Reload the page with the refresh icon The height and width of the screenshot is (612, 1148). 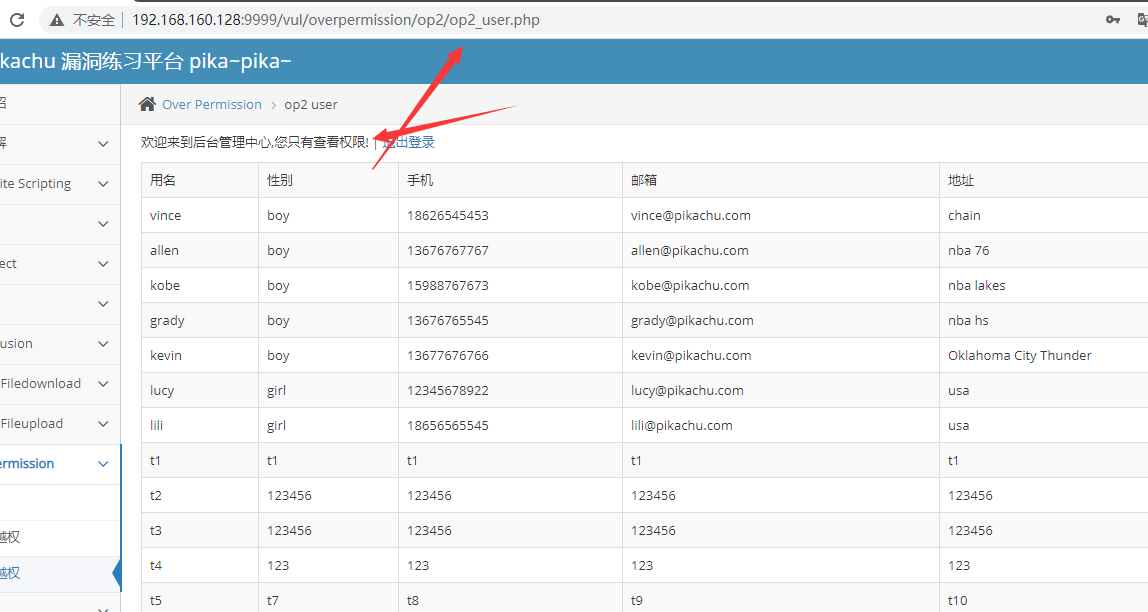tap(17, 20)
